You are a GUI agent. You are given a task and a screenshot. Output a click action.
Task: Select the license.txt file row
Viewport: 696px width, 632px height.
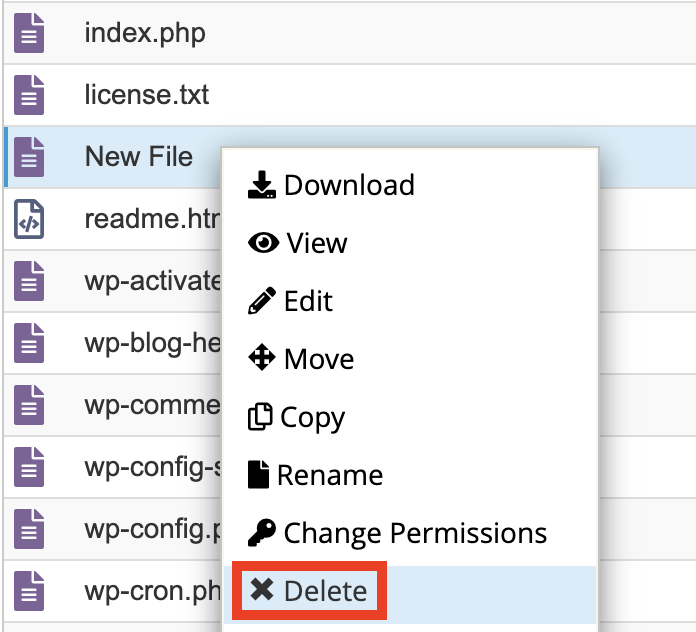coord(350,95)
